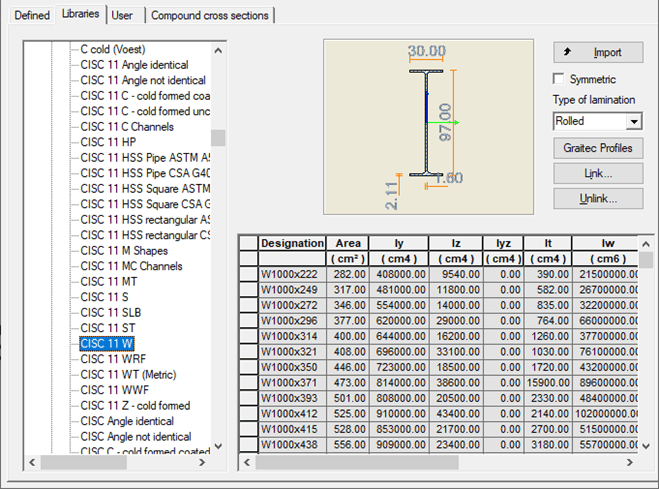659x489 pixels.
Task: Open the Type of lamination dropdown
Action: pos(633,121)
